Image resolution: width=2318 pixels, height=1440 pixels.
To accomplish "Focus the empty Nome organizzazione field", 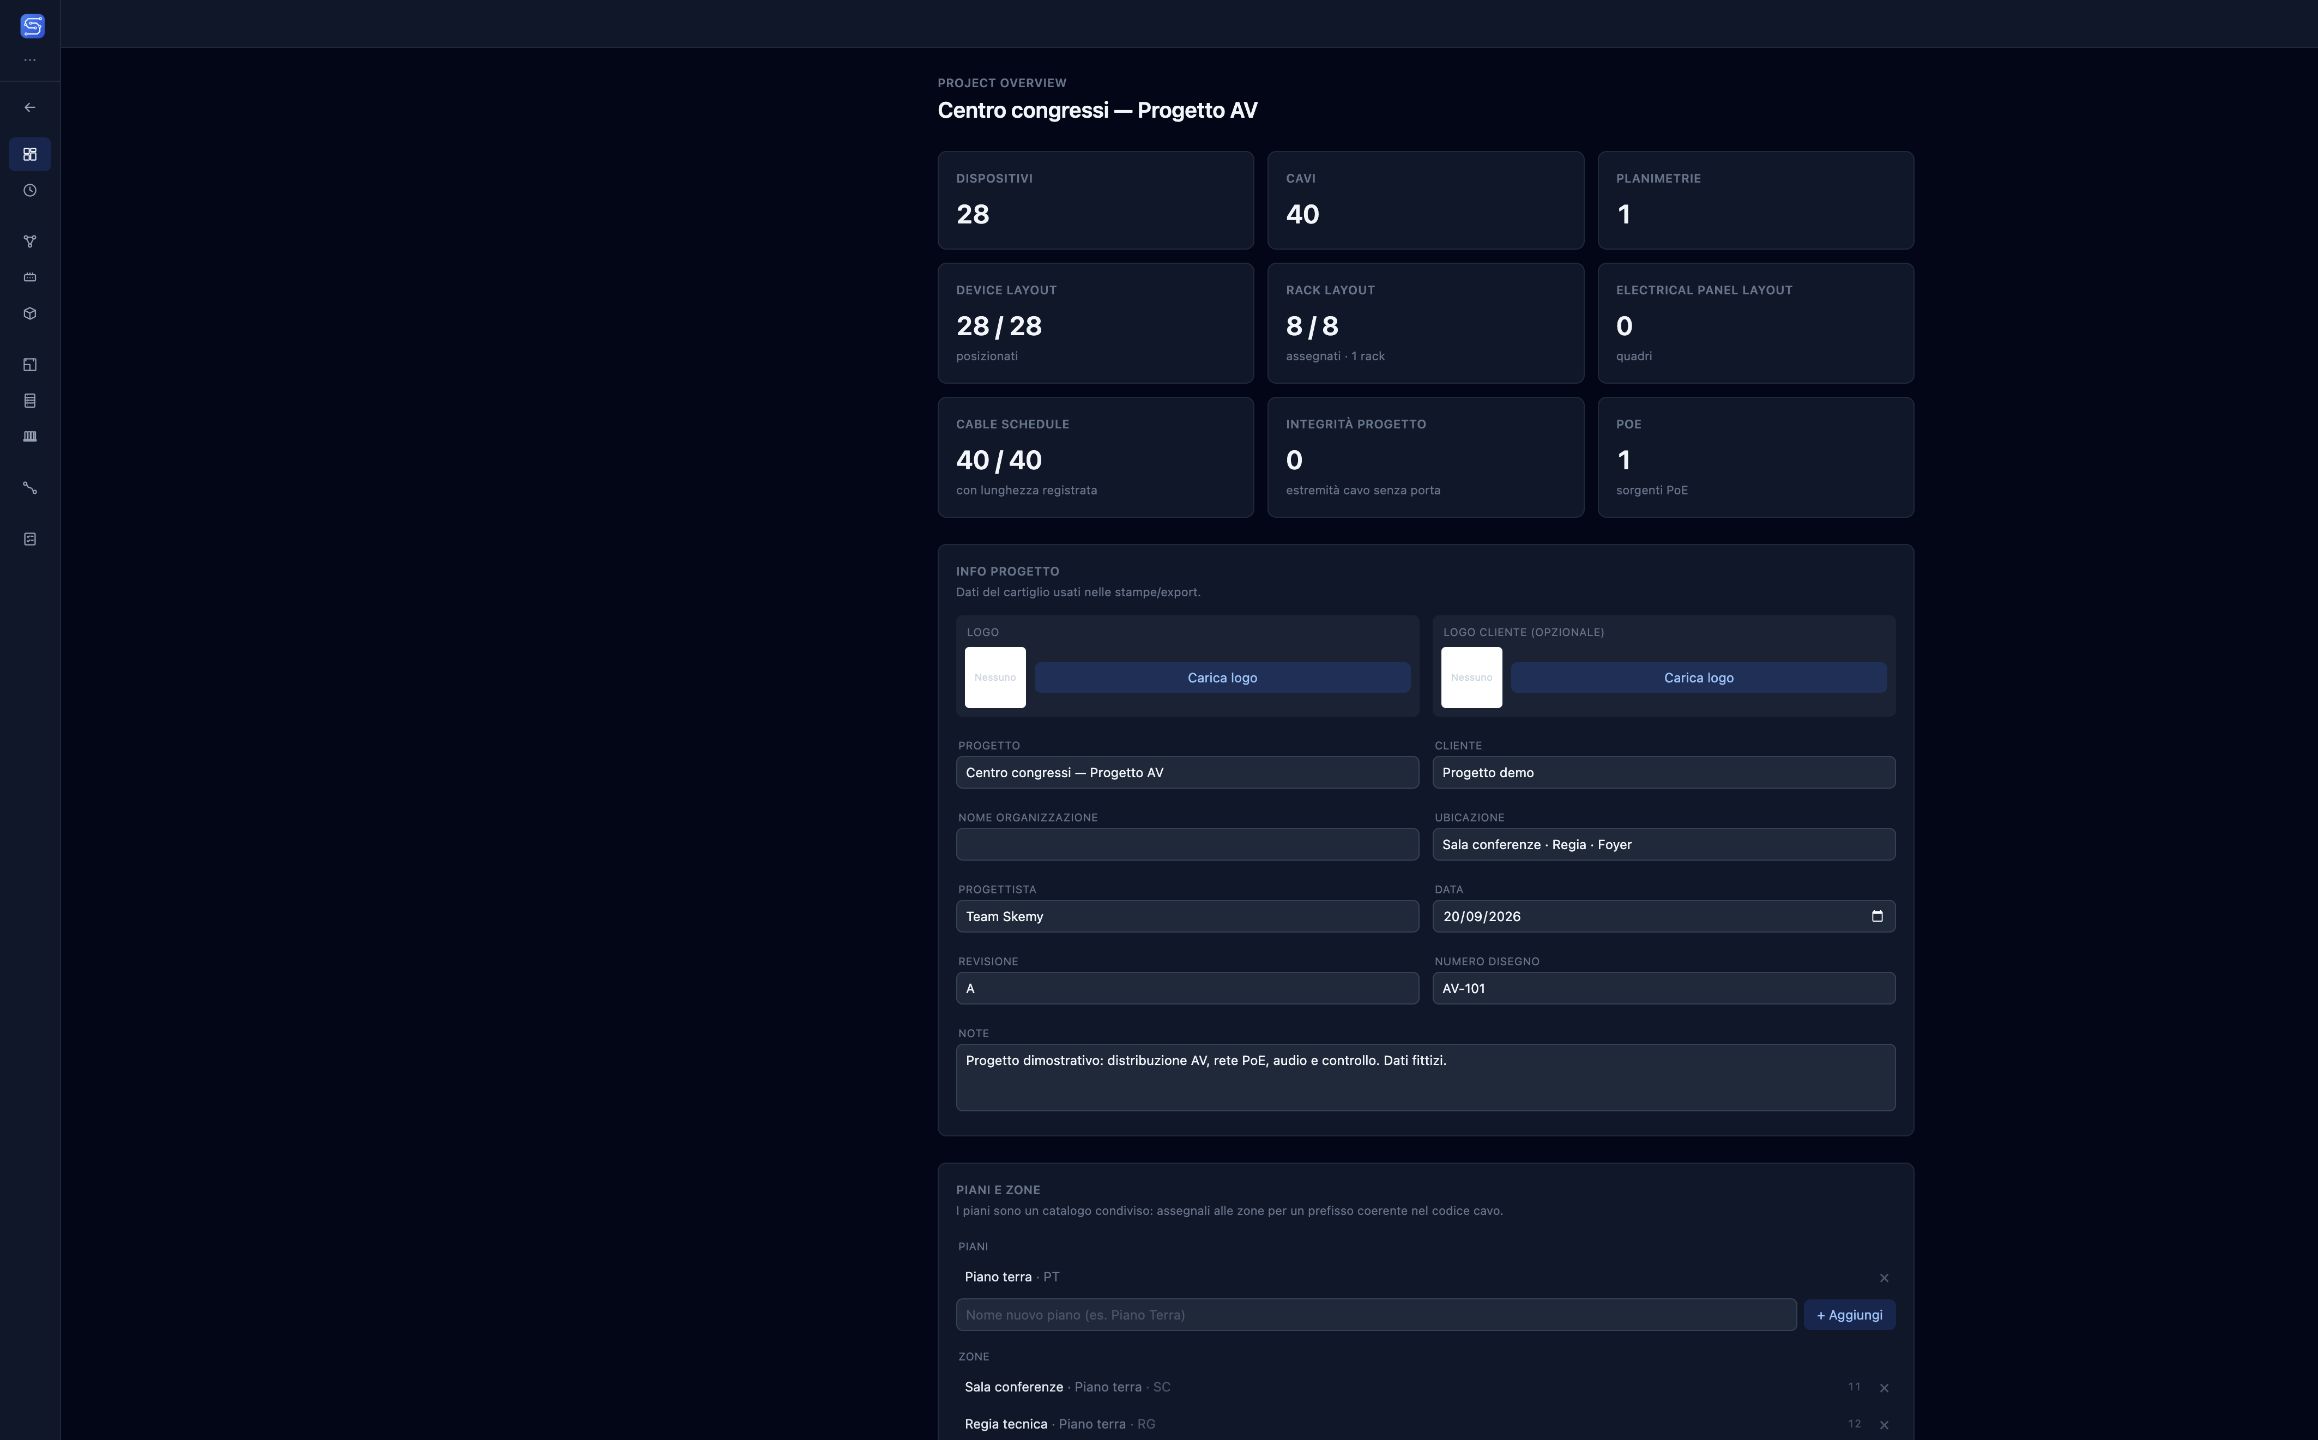I will [1187, 844].
